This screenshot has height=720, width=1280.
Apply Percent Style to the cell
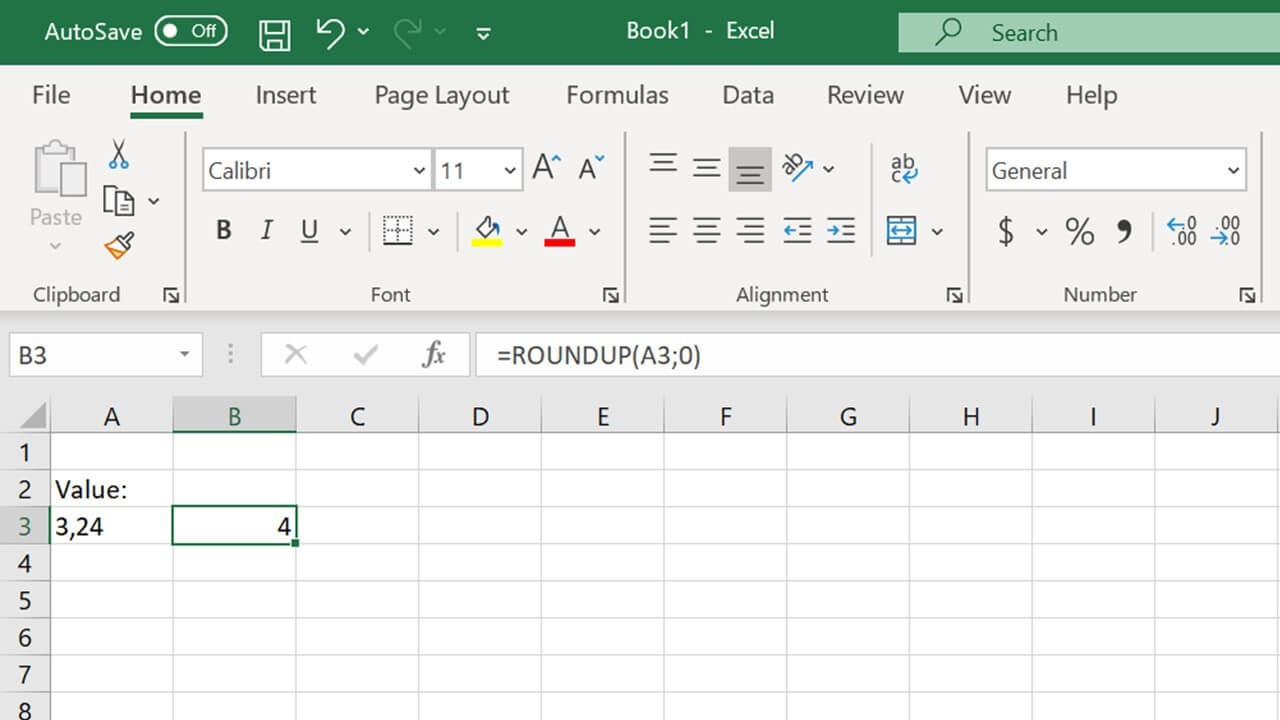[x=1079, y=231]
